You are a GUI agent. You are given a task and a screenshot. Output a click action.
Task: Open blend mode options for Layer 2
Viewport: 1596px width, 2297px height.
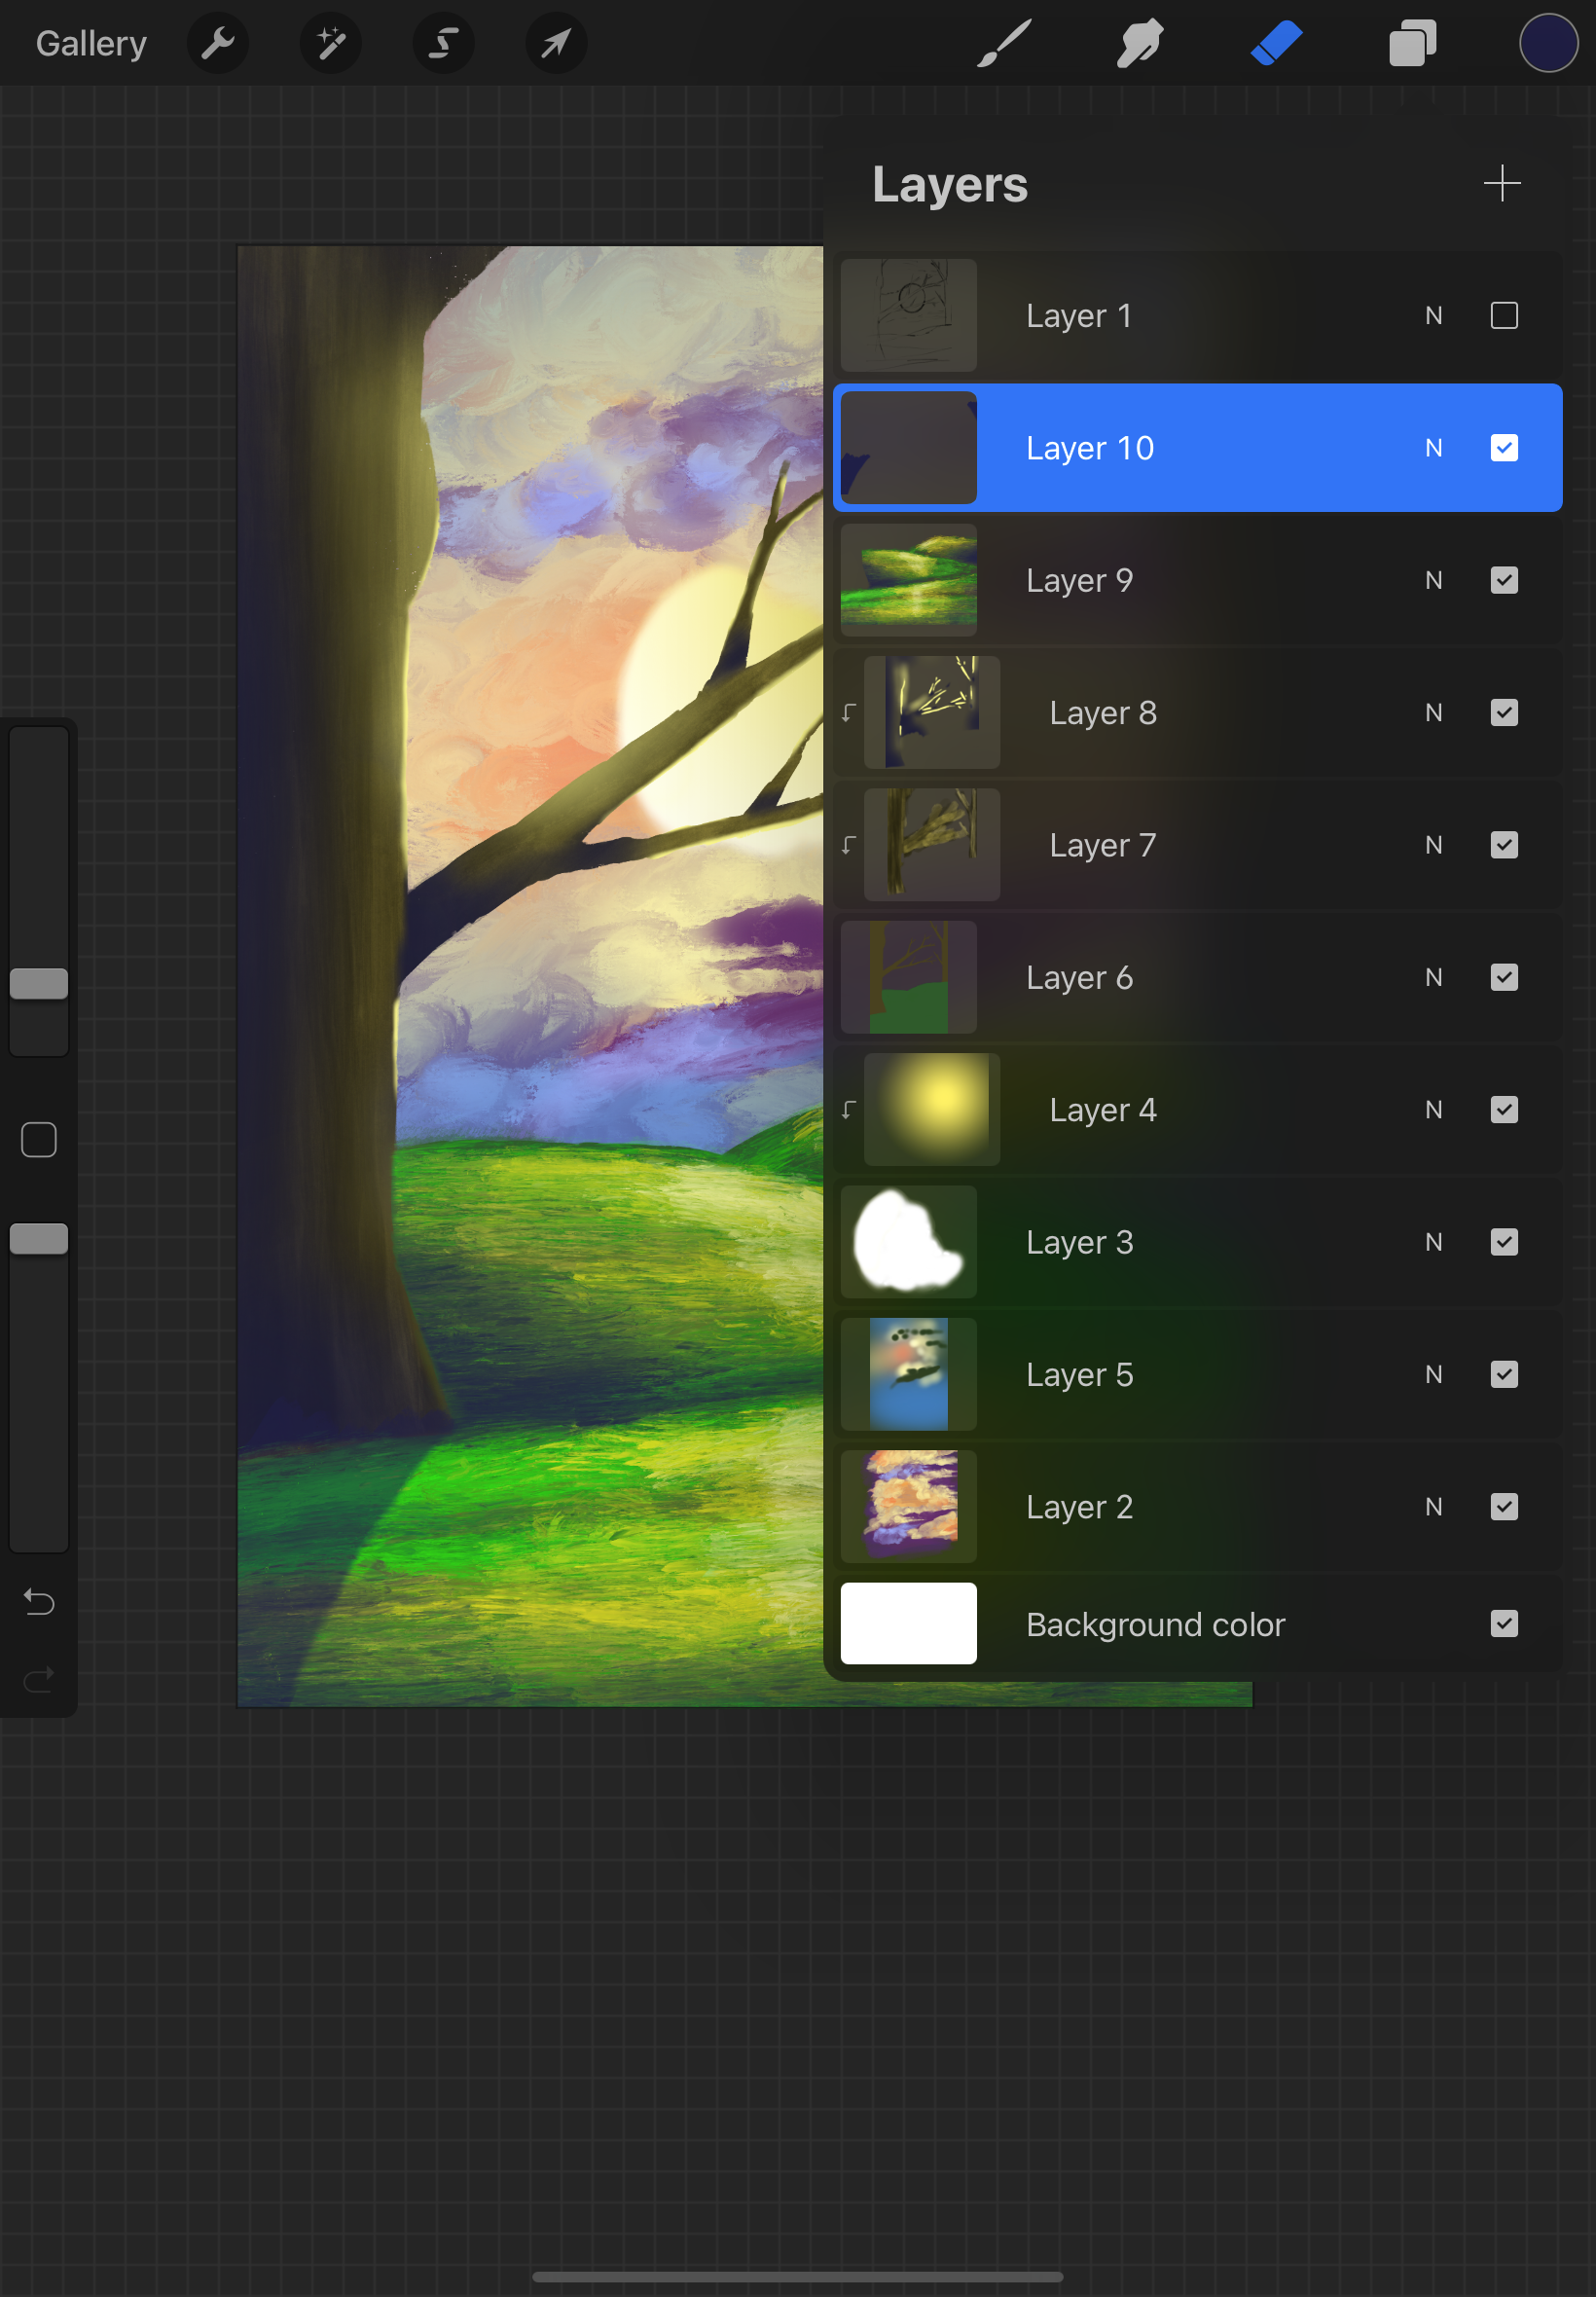click(1434, 1507)
